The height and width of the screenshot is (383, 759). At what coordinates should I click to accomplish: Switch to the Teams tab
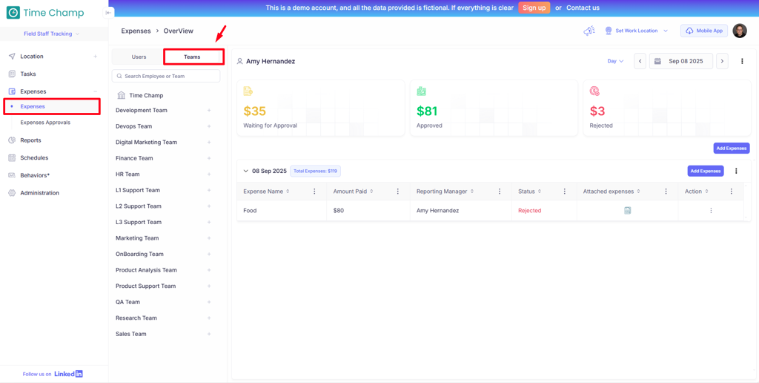pos(194,57)
